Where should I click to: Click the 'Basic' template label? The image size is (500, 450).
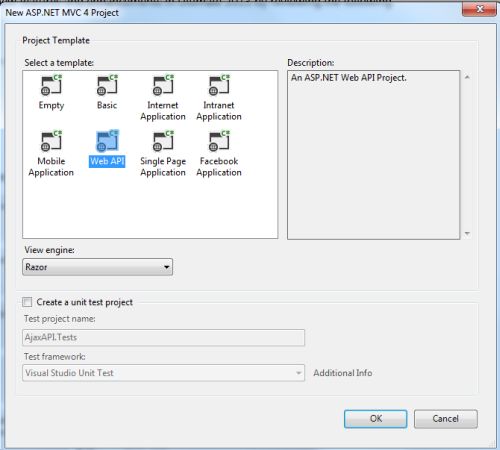pyautogui.click(x=107, y=105)
